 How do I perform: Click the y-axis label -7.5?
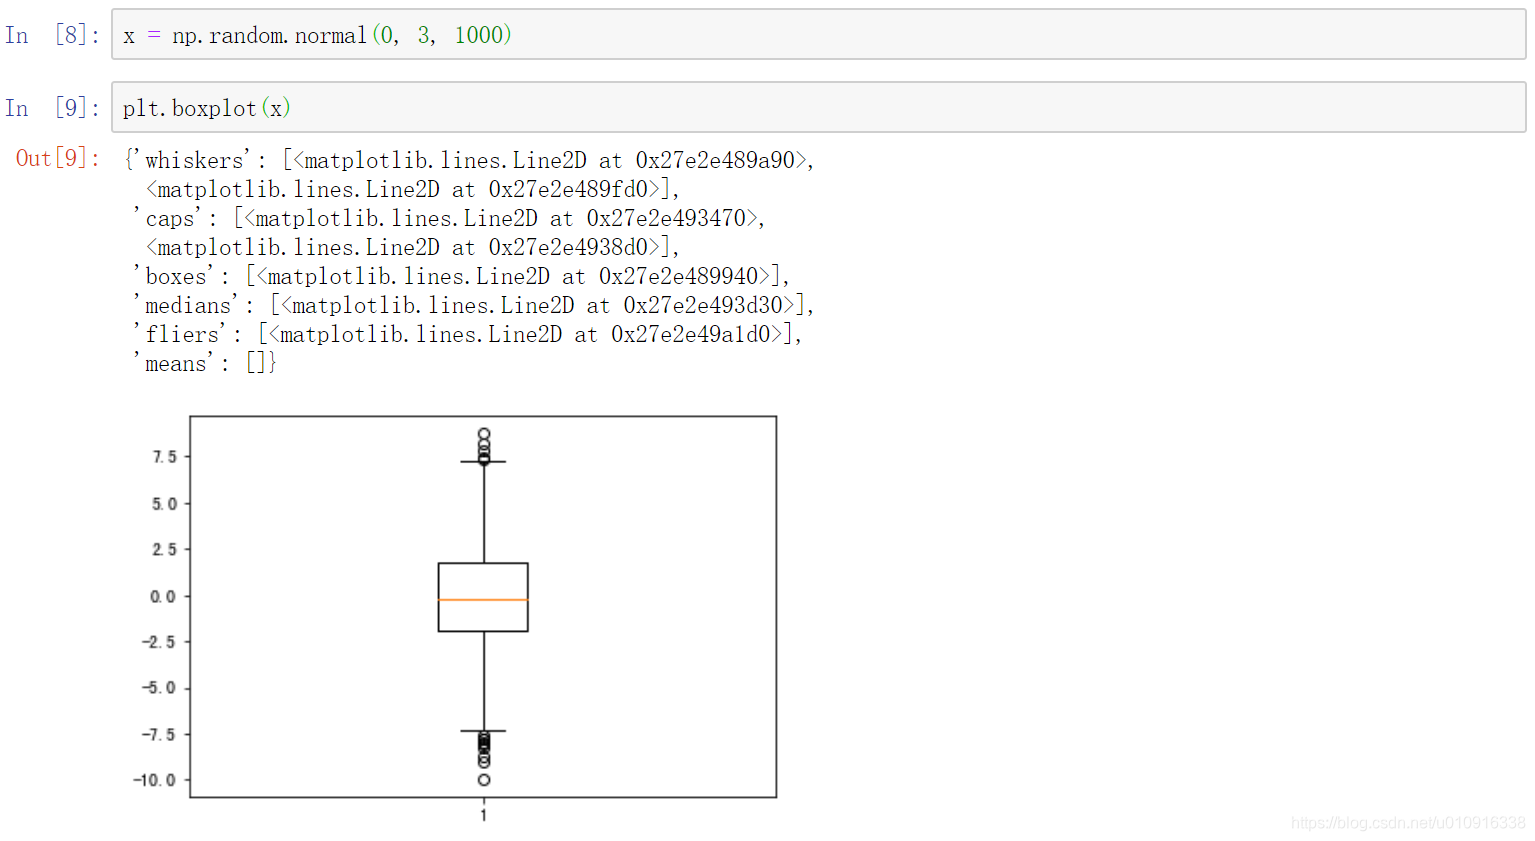click(158, 735)
